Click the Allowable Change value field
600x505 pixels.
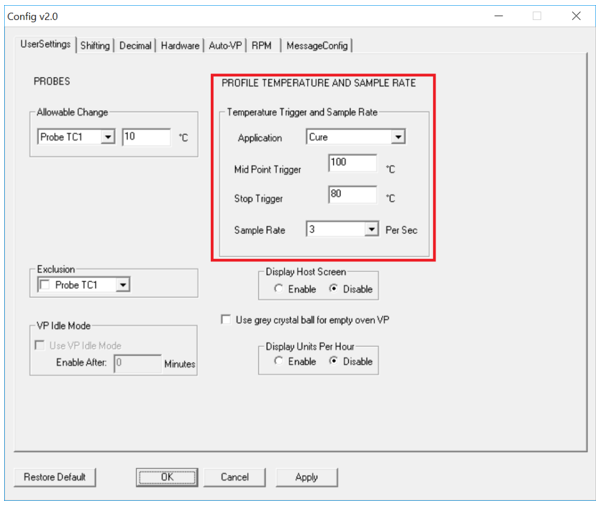click(146, 137)
